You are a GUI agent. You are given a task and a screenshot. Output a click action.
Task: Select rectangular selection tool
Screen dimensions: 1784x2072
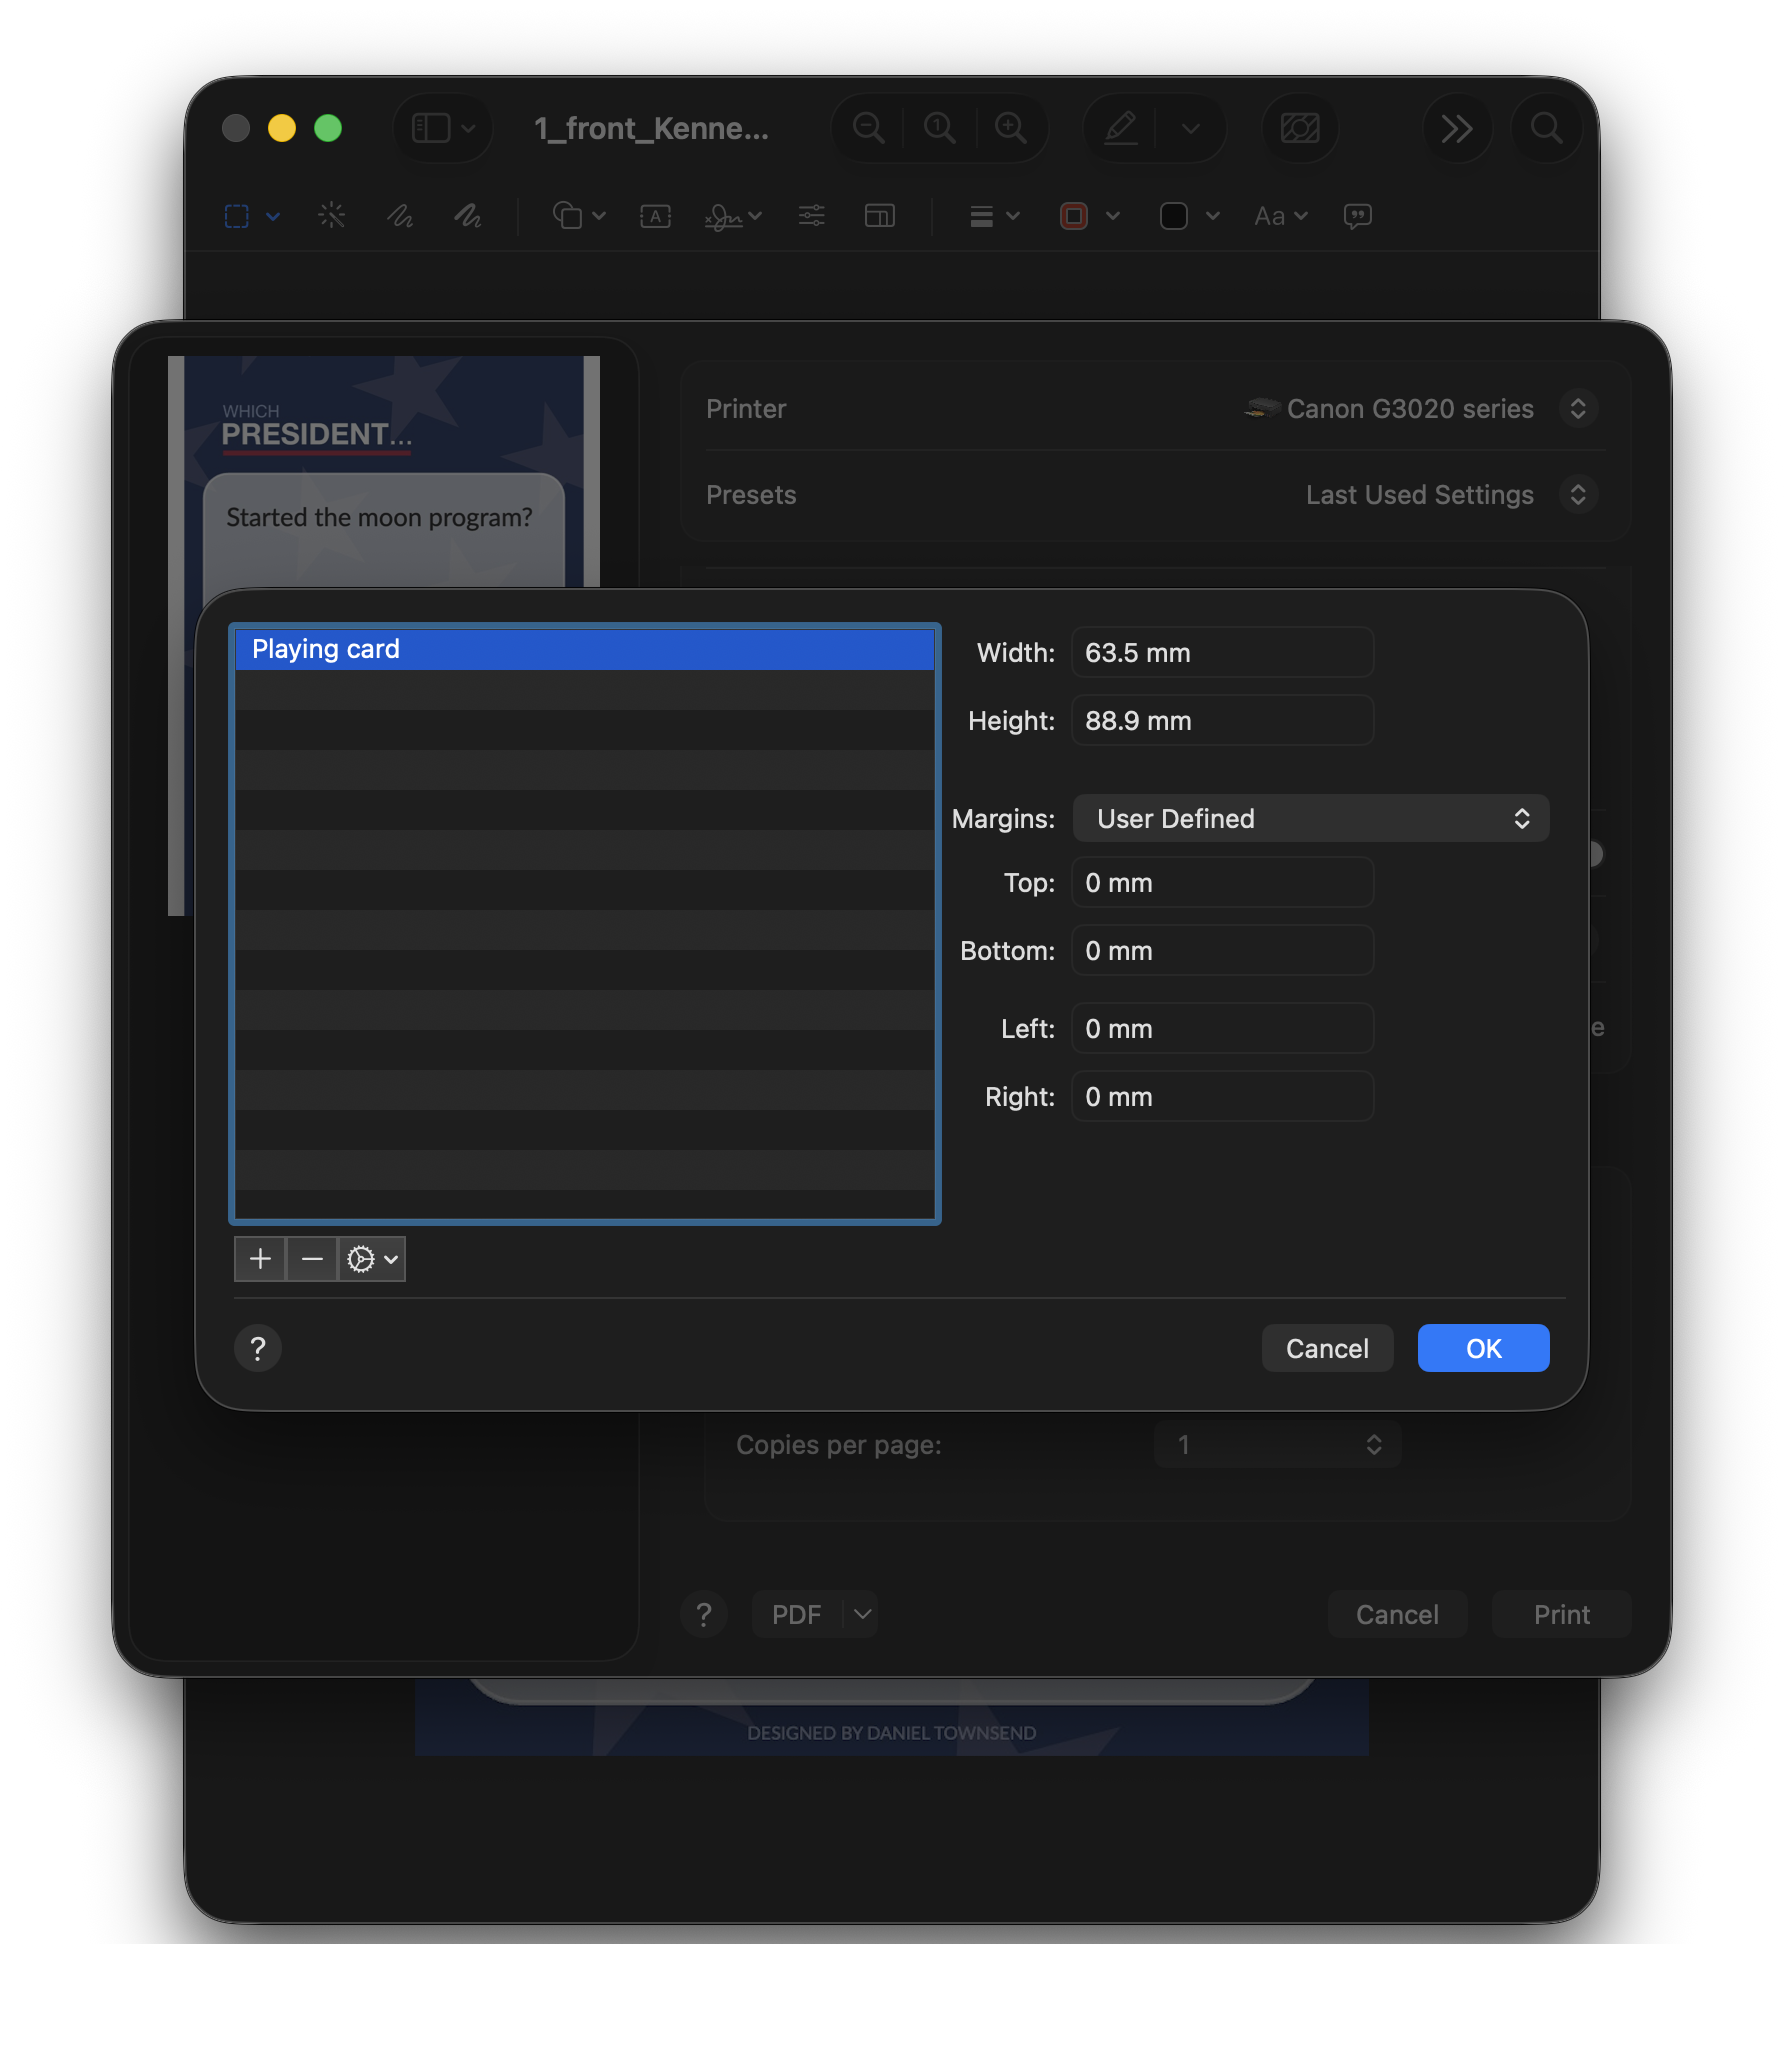(x=237, y=216)
